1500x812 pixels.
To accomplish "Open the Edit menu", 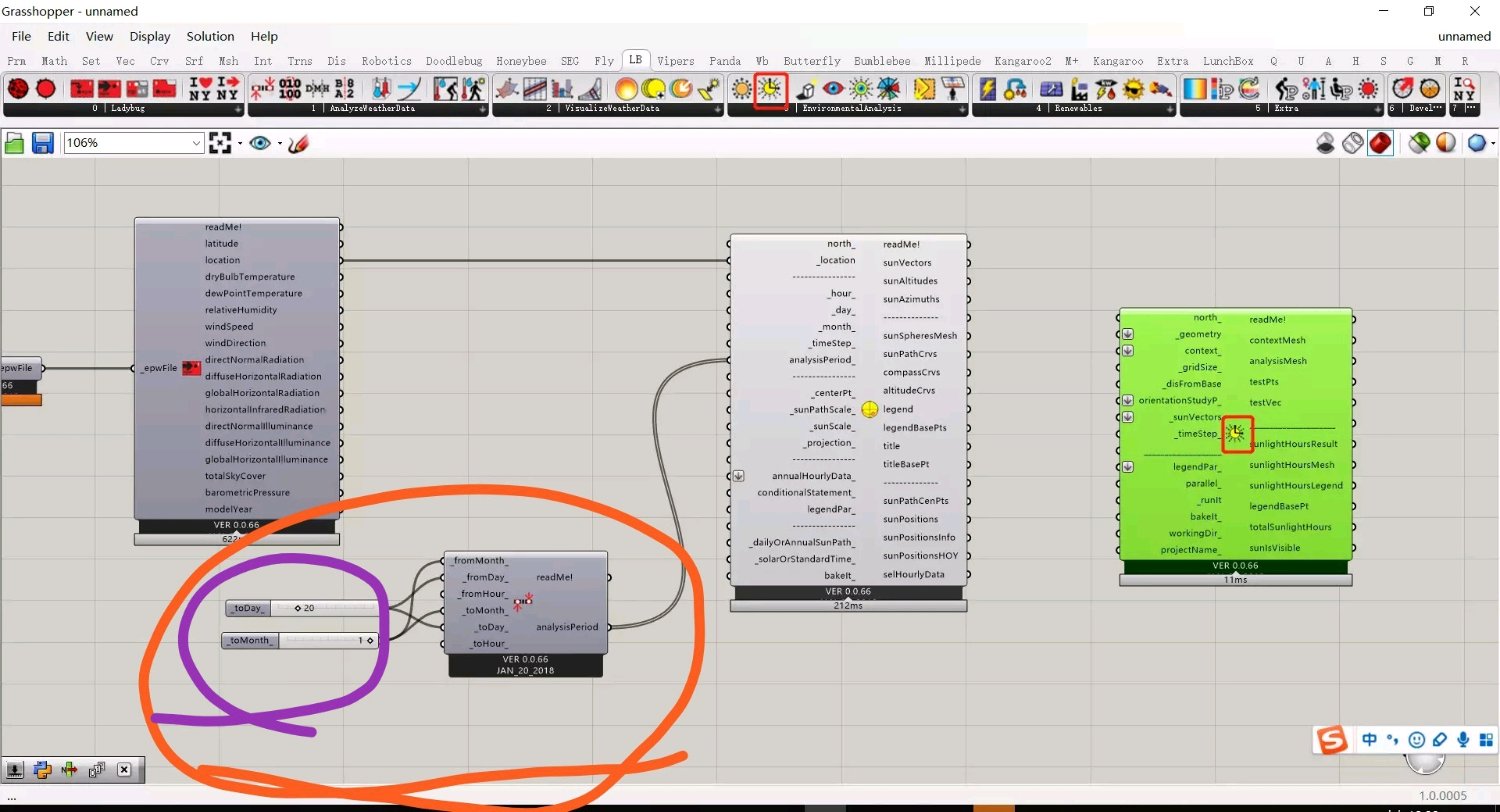I will [x=58, y=36].
